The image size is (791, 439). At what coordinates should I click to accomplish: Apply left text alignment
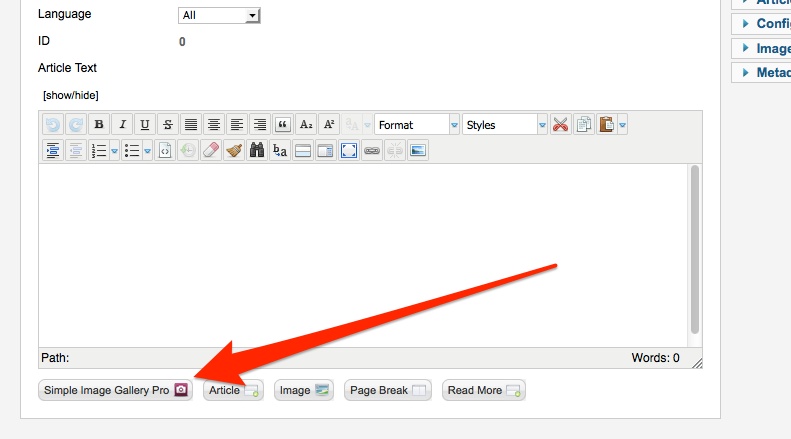(x=237, y=125)
